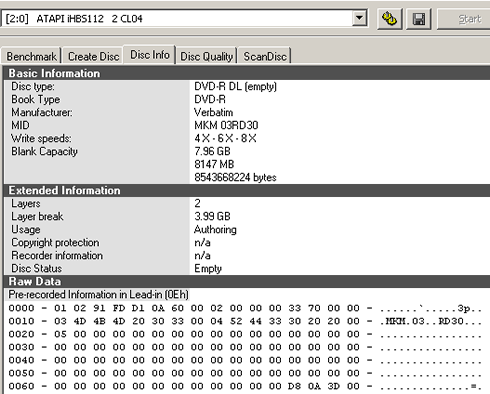Click the Extended Information section header
The image size is (490, 394).
(x=247, y=190)
